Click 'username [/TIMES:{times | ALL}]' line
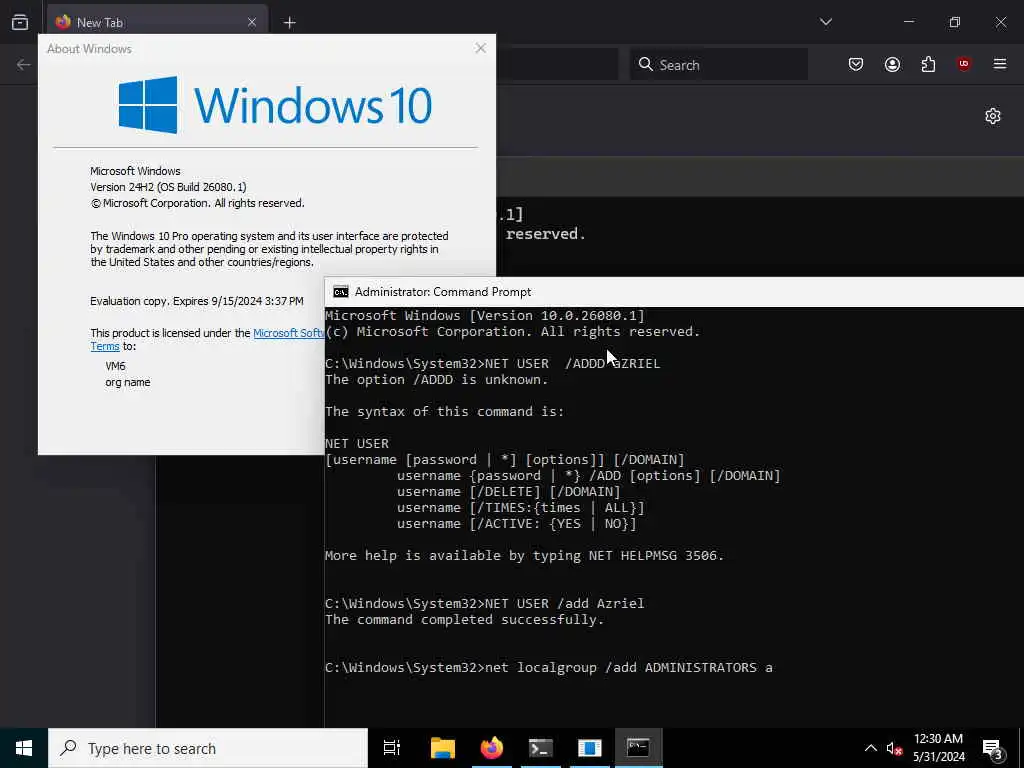 point(520,507)
